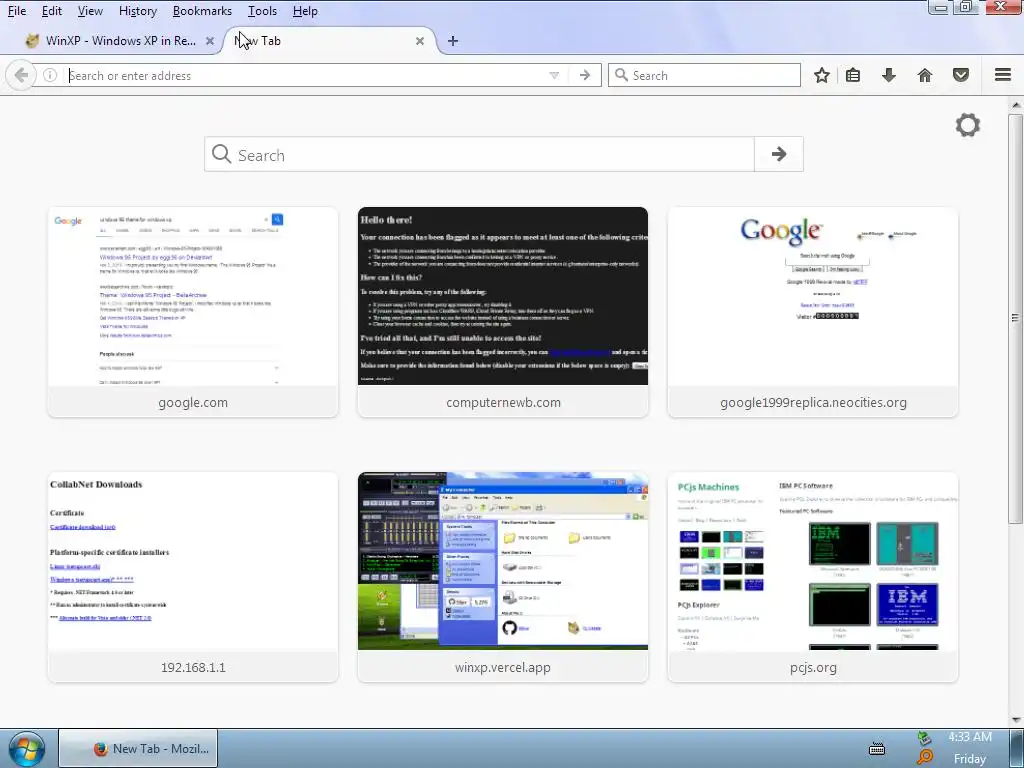Click the Back navigation arrow
Viewport: 1024px width, 768px height.
21,75
